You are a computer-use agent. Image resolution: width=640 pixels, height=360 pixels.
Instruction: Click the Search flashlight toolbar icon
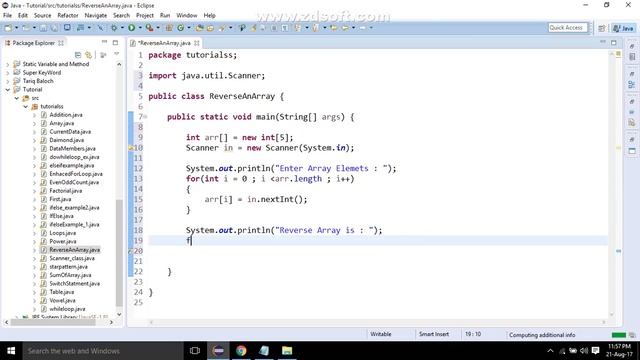click(222, 28)
